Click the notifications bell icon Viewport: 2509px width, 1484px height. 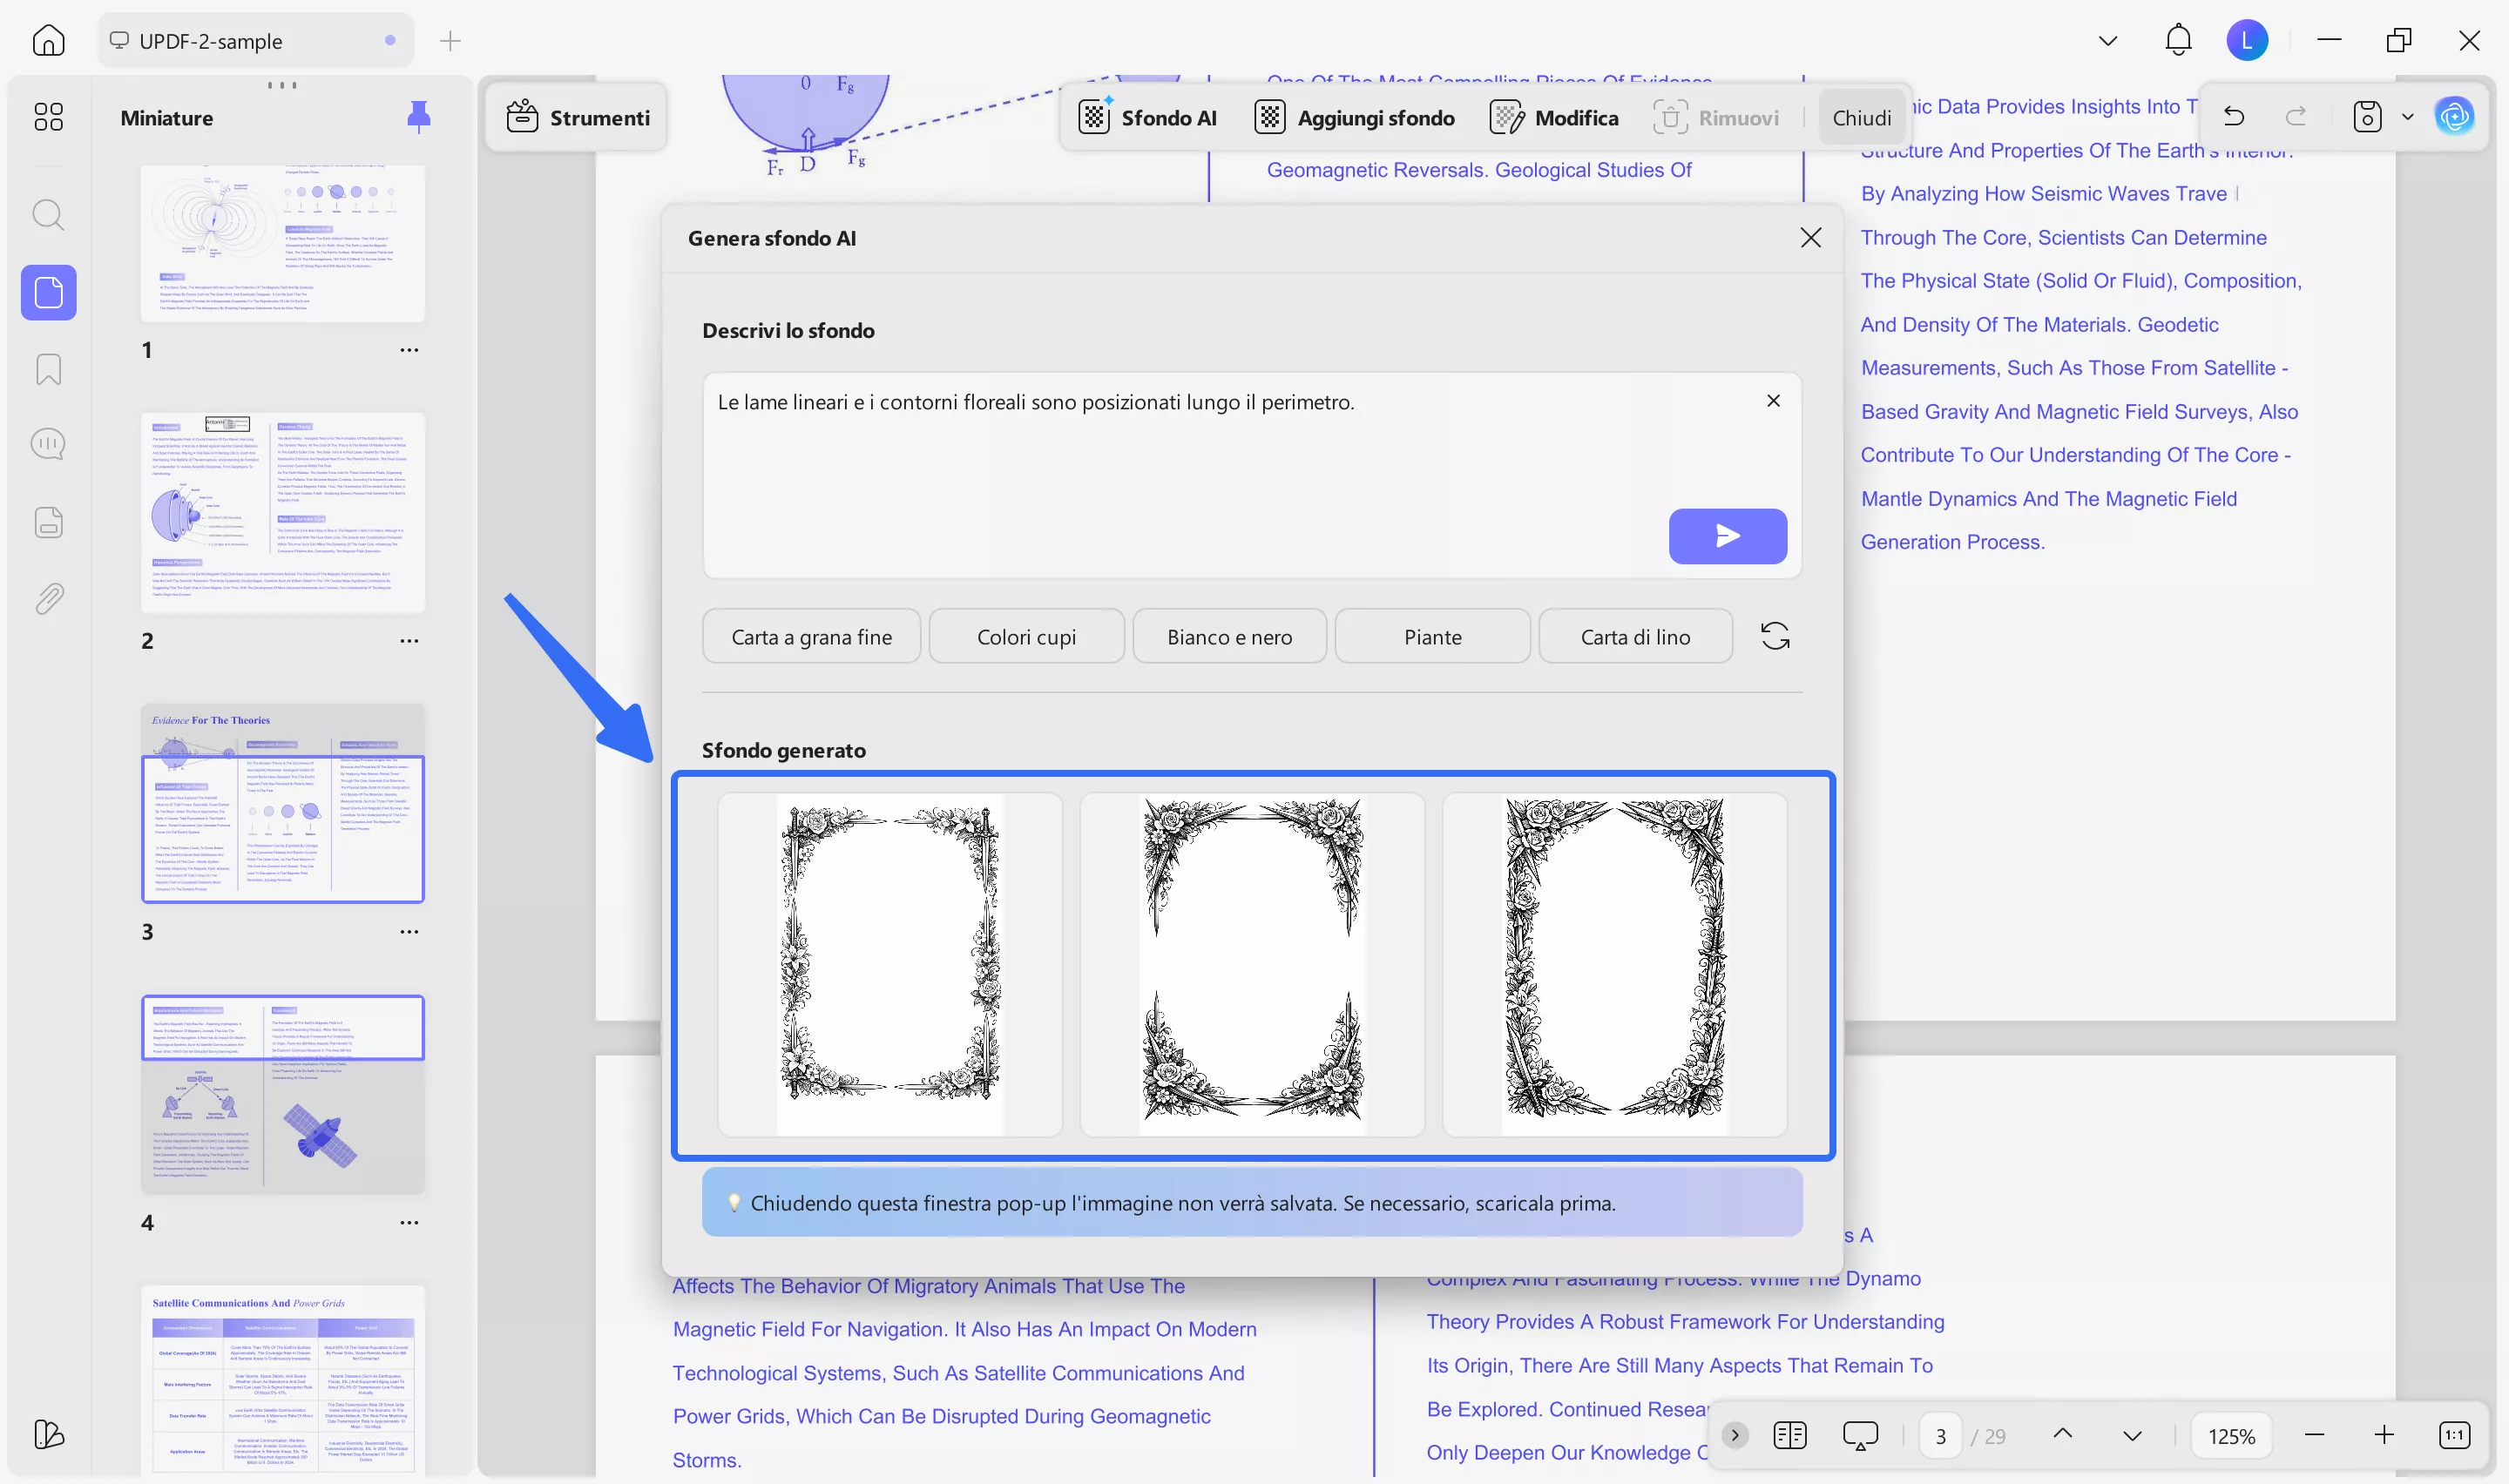click(2177, 41)
